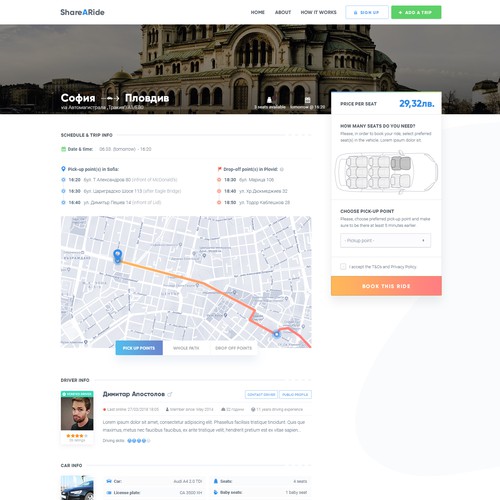Screen dimensions: 500x500
Task: Select the 16:20 pick-up point radio marker
Action: [63, 180]
